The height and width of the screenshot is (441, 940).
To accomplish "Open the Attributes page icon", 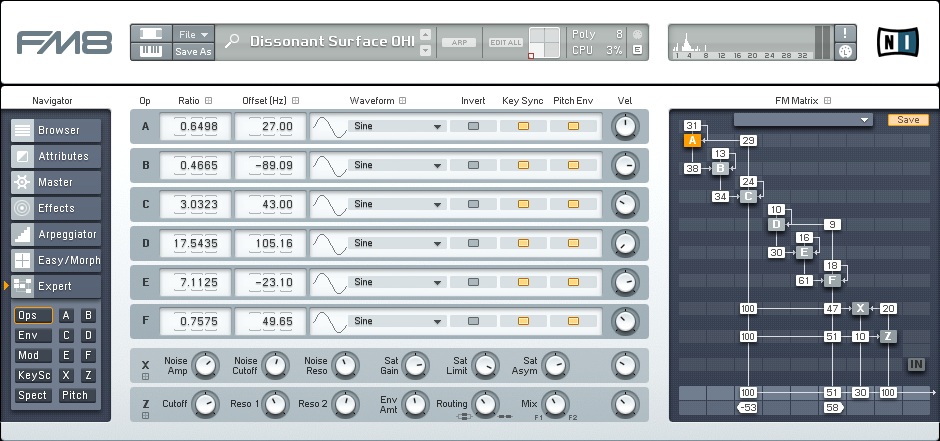I will click(23, 156).
